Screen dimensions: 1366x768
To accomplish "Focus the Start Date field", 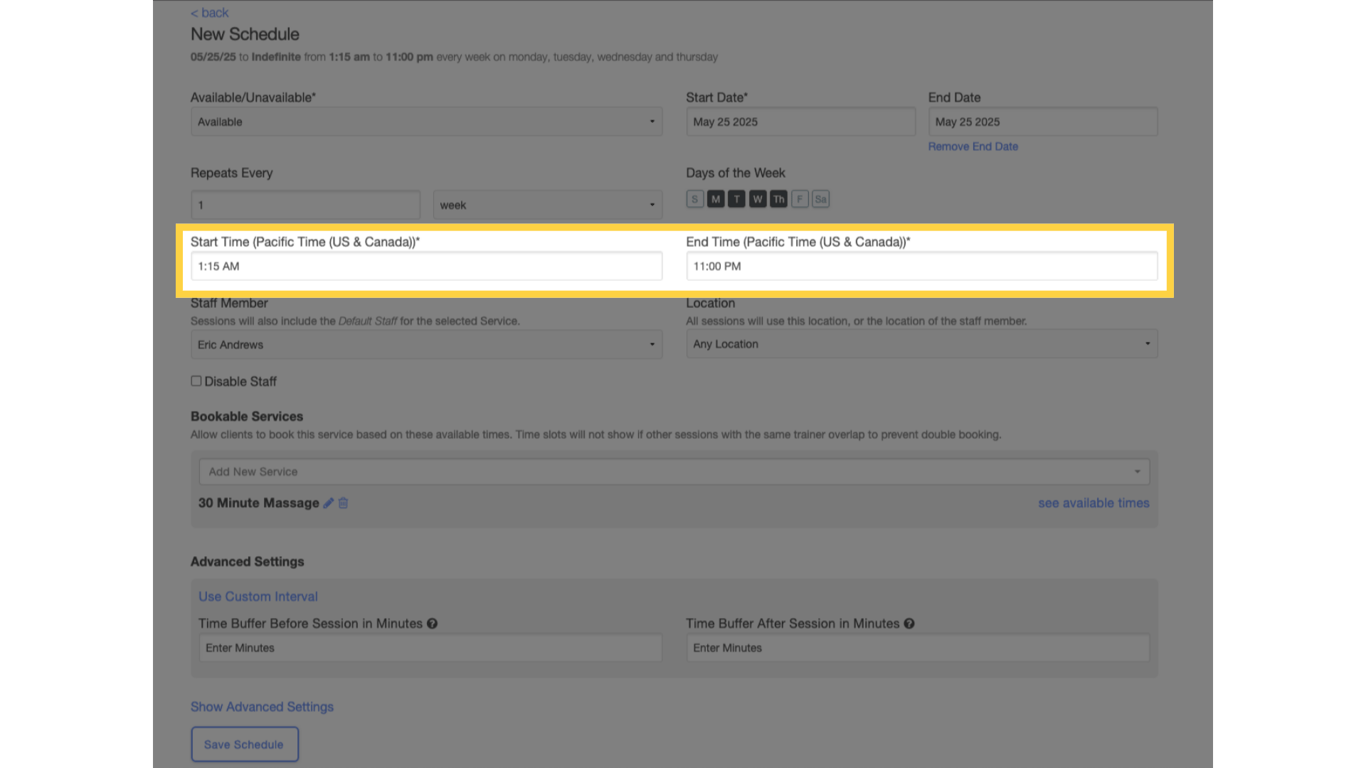I will tap(801, 122).
